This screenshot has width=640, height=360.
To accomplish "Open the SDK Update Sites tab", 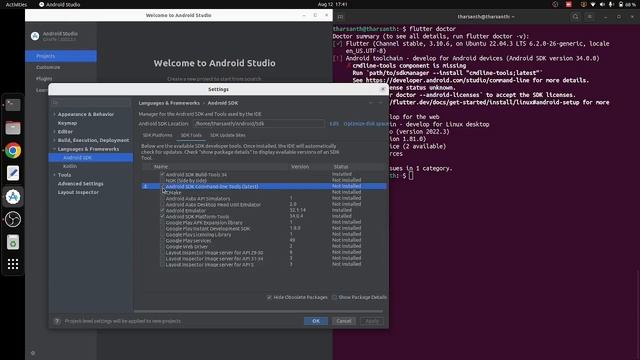I will click(228, 135).
